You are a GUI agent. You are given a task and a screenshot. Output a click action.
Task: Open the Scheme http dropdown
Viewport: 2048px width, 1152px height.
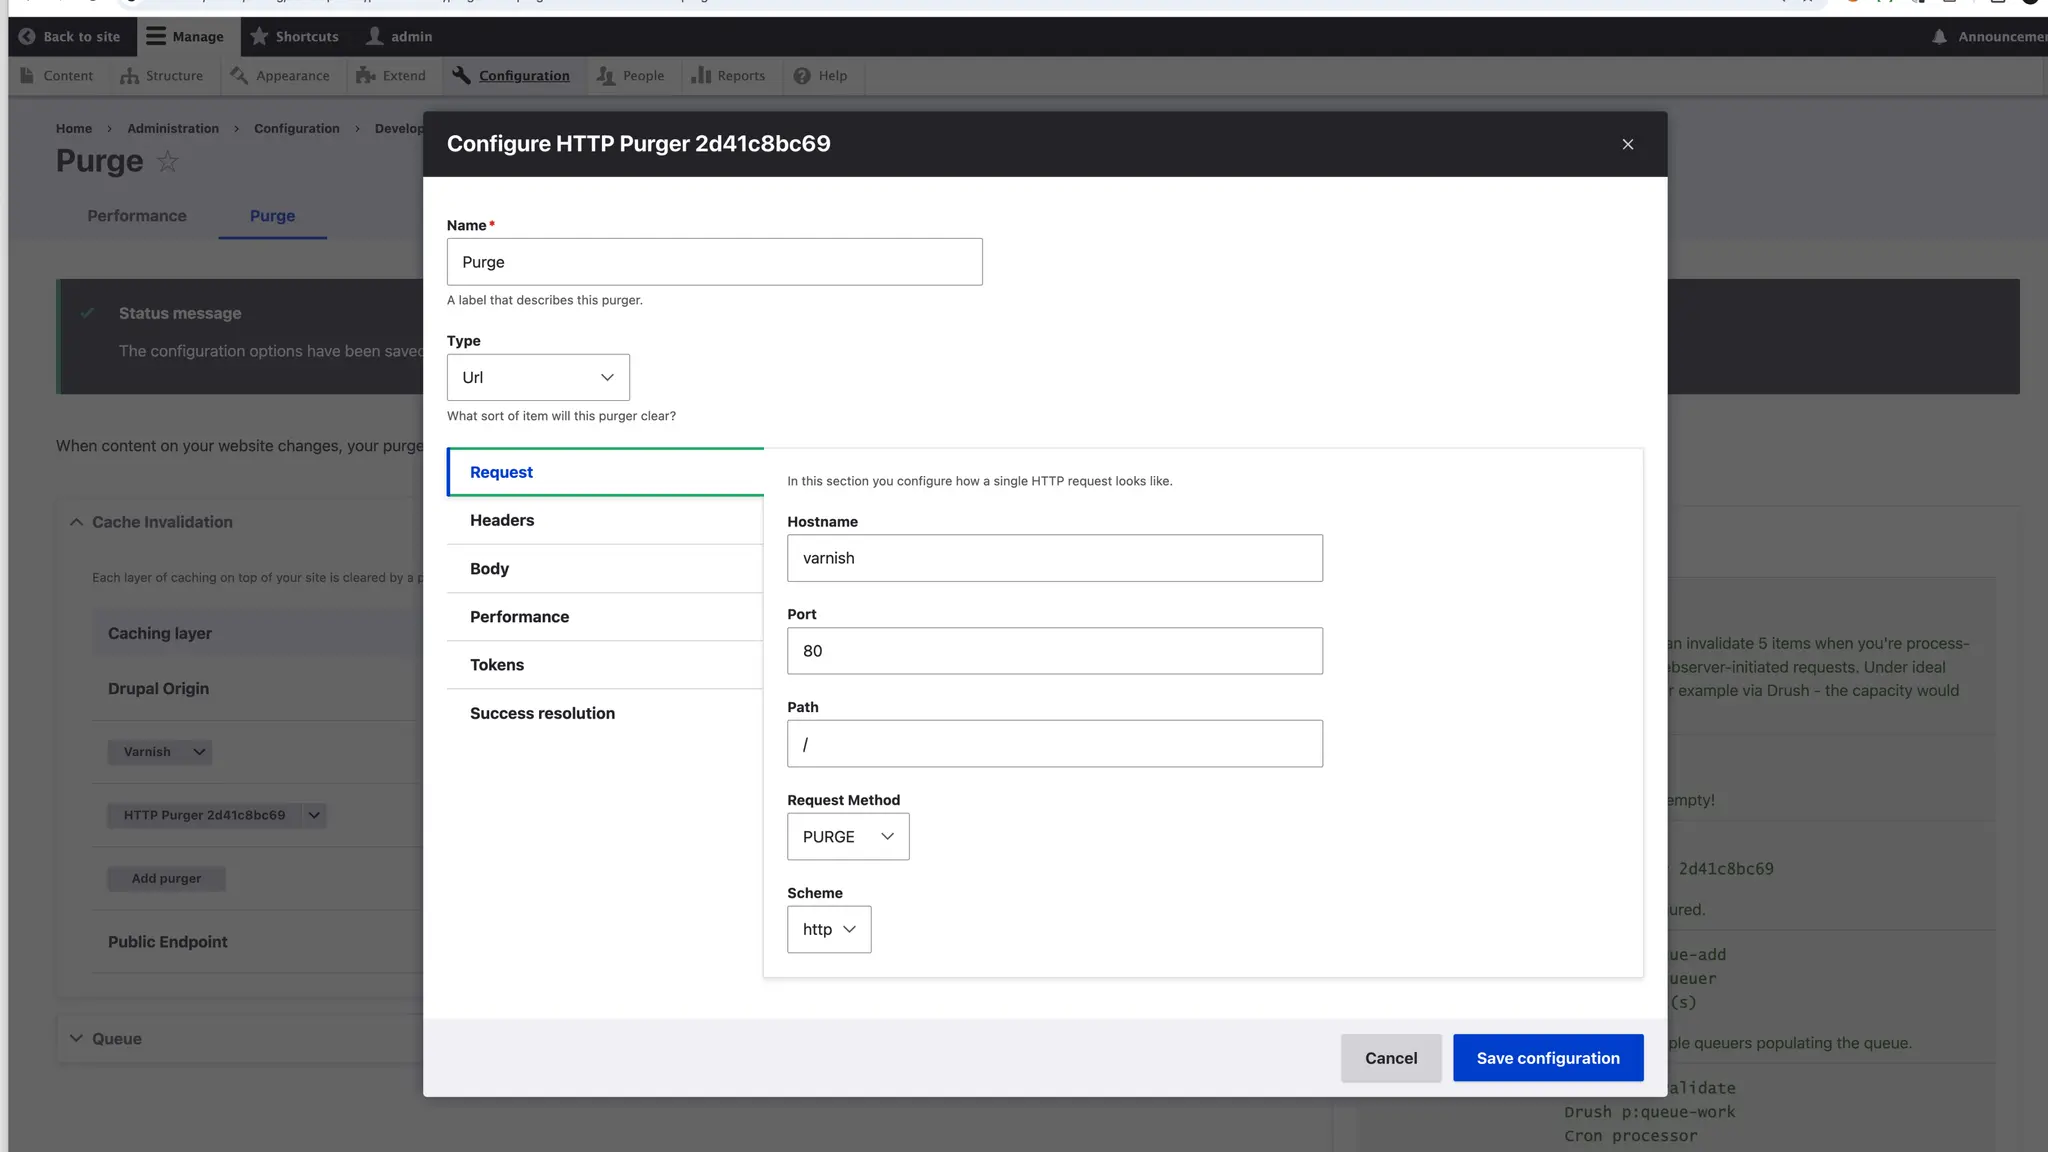(x=829, y=930)
